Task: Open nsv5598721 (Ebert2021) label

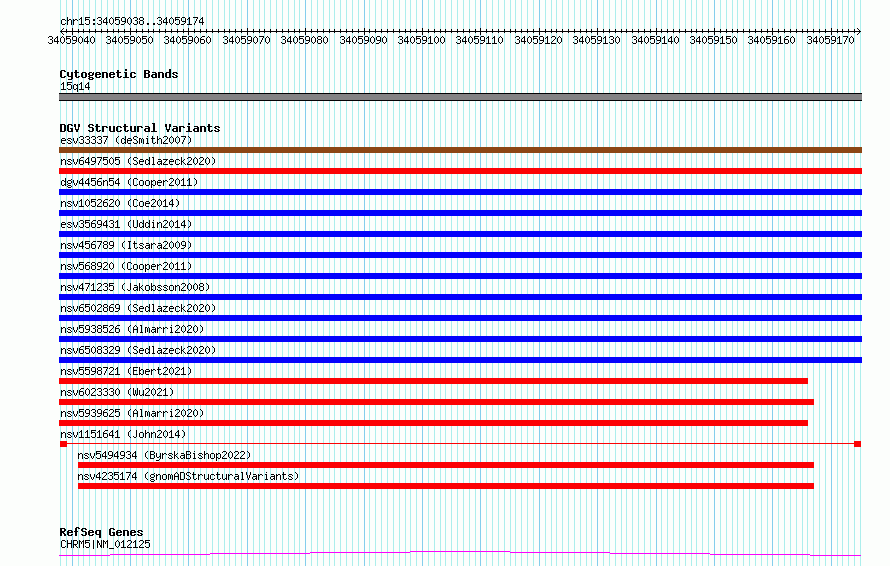Action: (x=126, y=371)
